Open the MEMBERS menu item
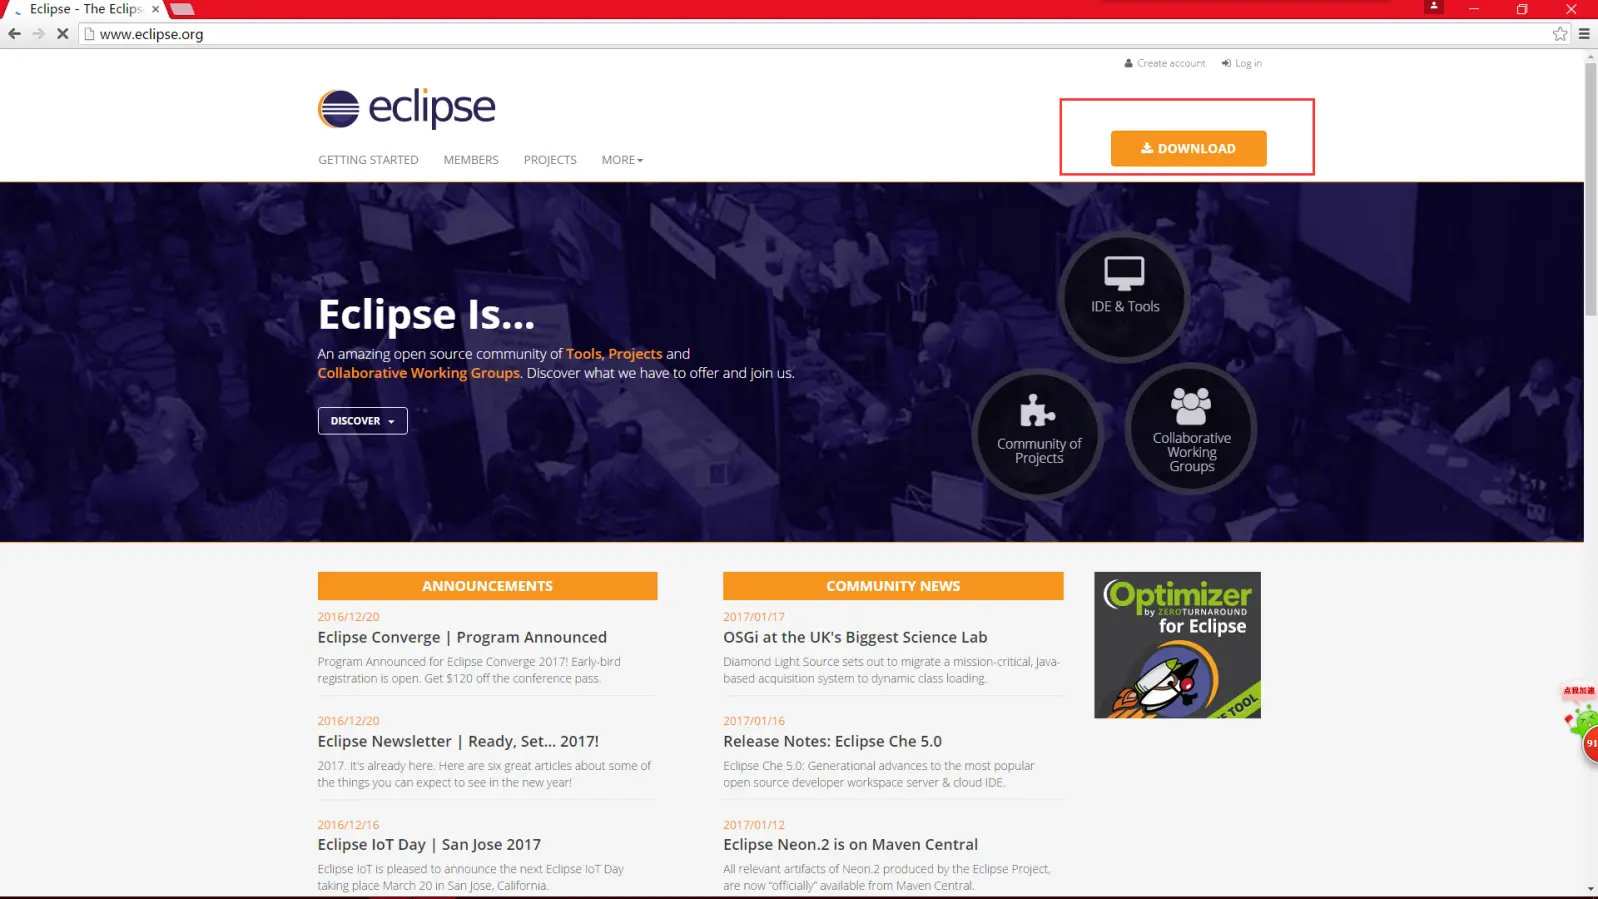 471,160
